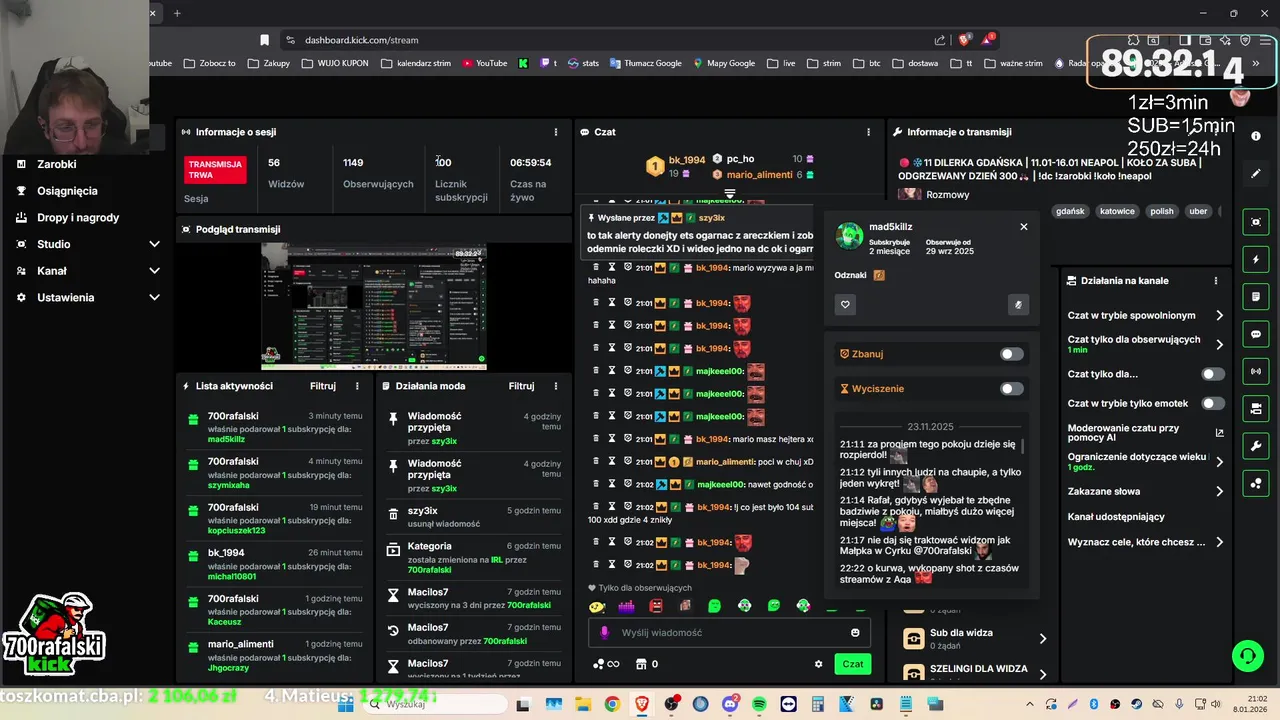Image resolution: width=1280 pixels, height=720 pixels.
Task: Click the Podgląd transmisji preview thumbnail
Action: tap(374, 307)
